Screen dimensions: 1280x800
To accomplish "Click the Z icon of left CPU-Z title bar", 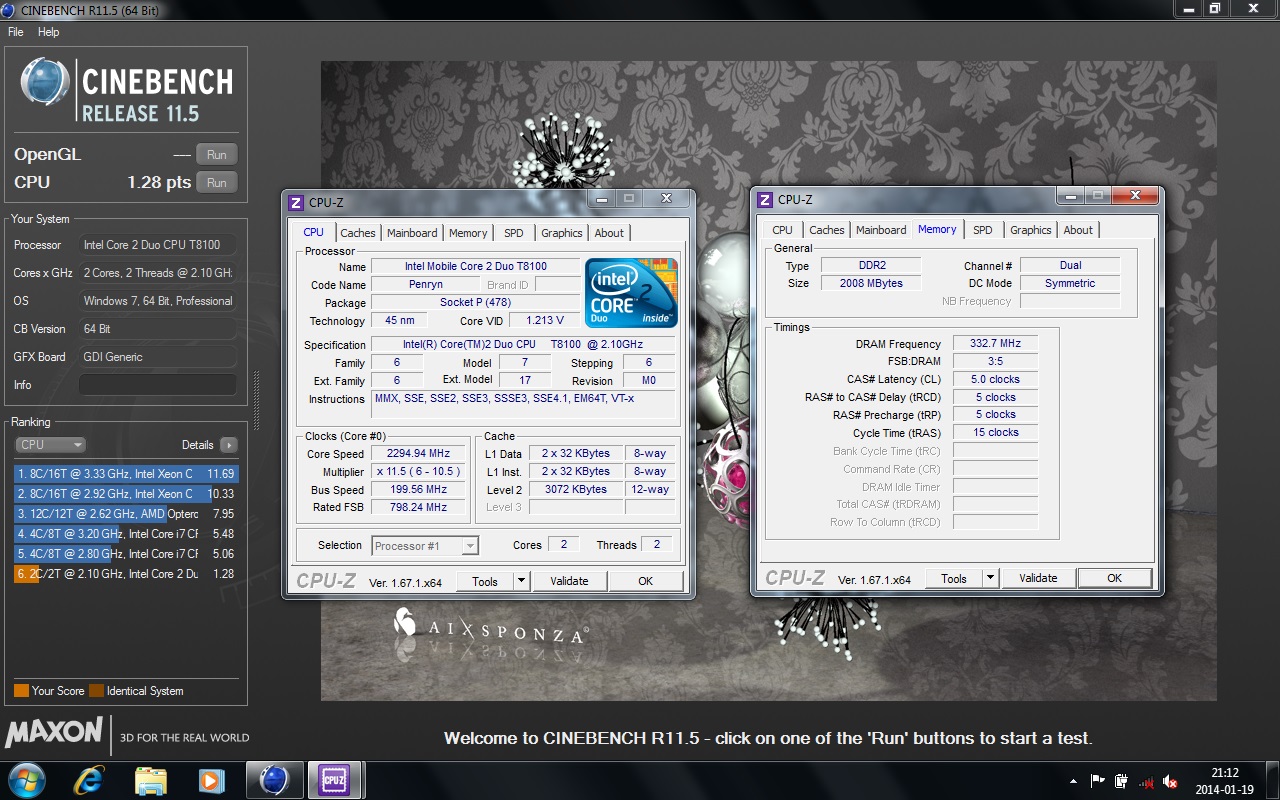I will click(x=296, y=203).
